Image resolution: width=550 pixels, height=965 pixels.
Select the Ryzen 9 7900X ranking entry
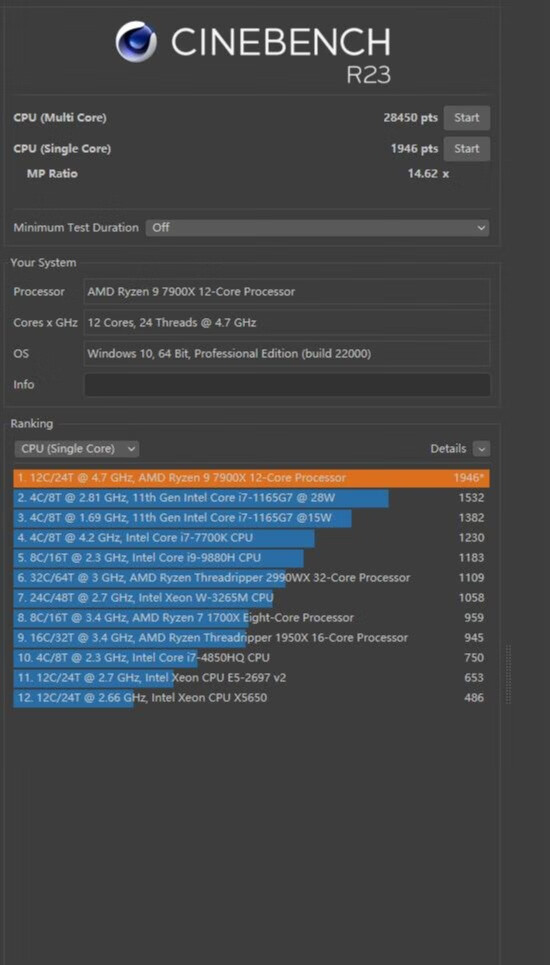[252, 478]
